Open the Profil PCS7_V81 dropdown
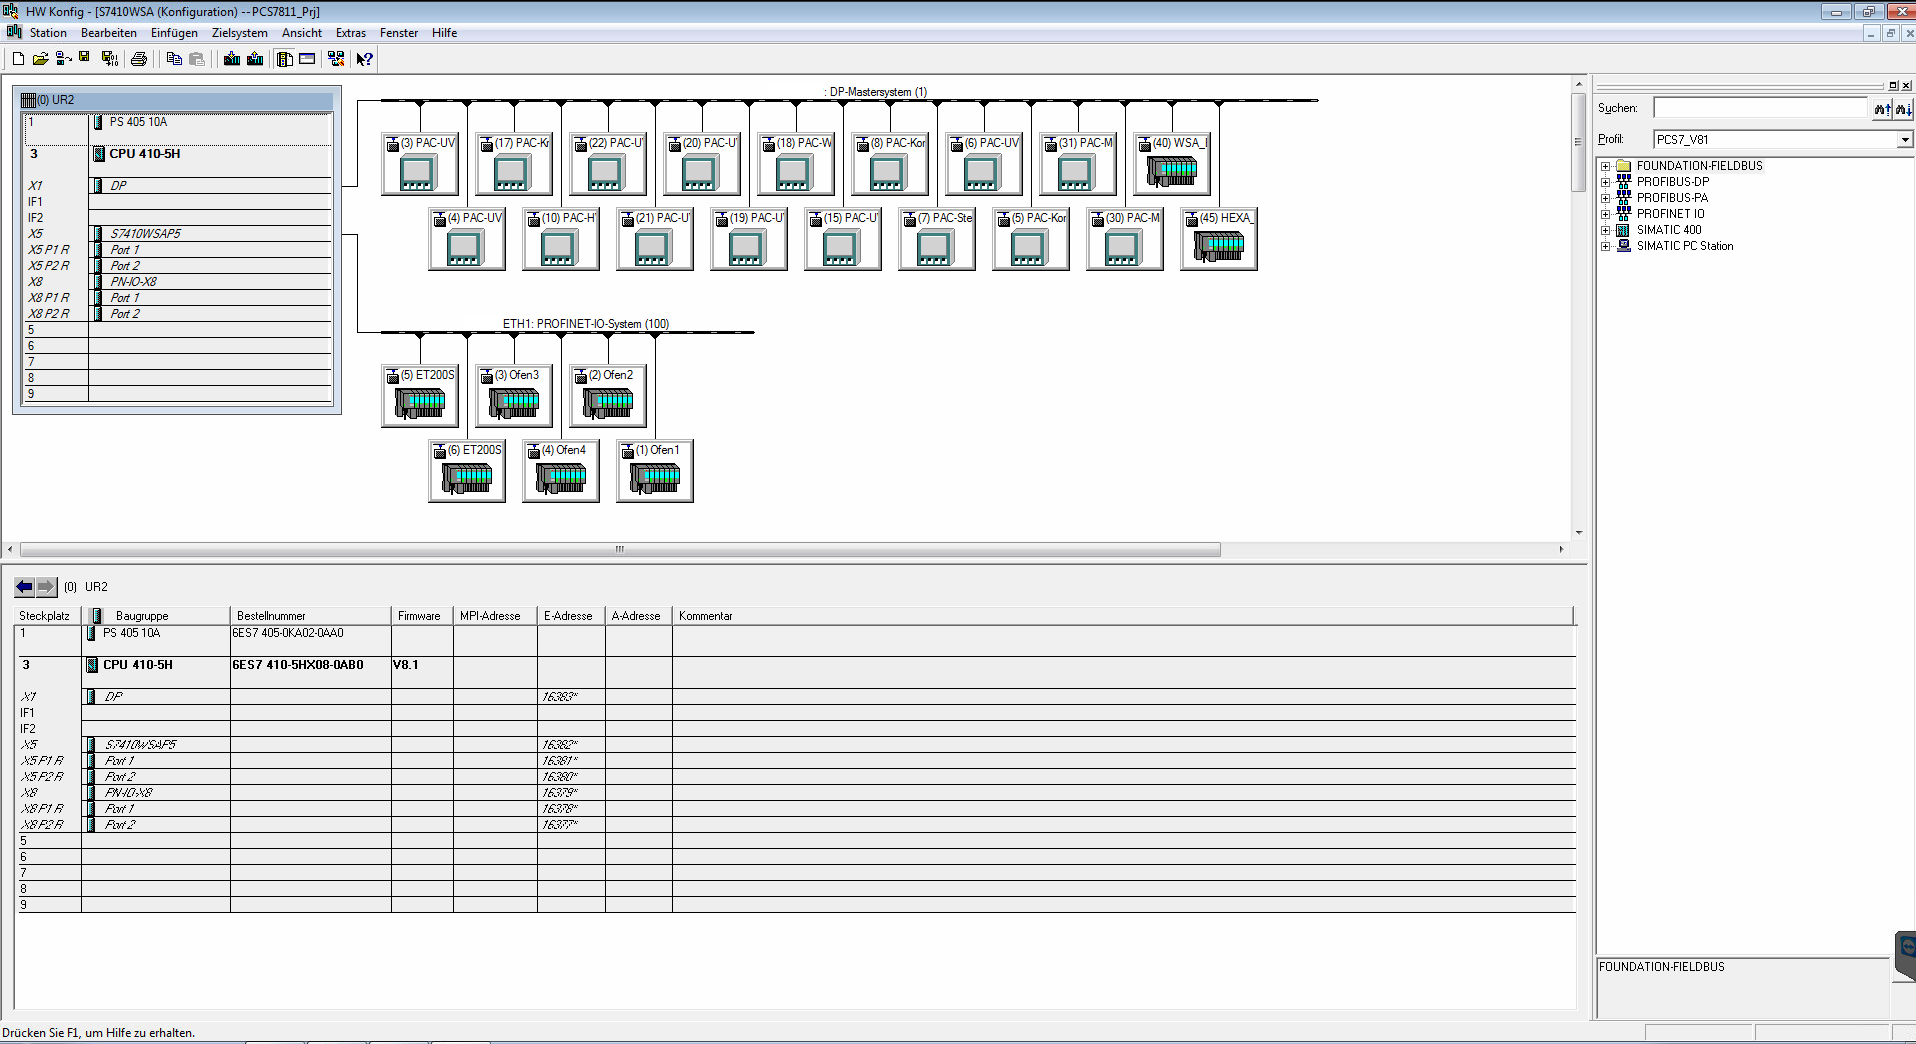The height and width of the screenshot is (1044, 1916). [x=1904, y=140]
